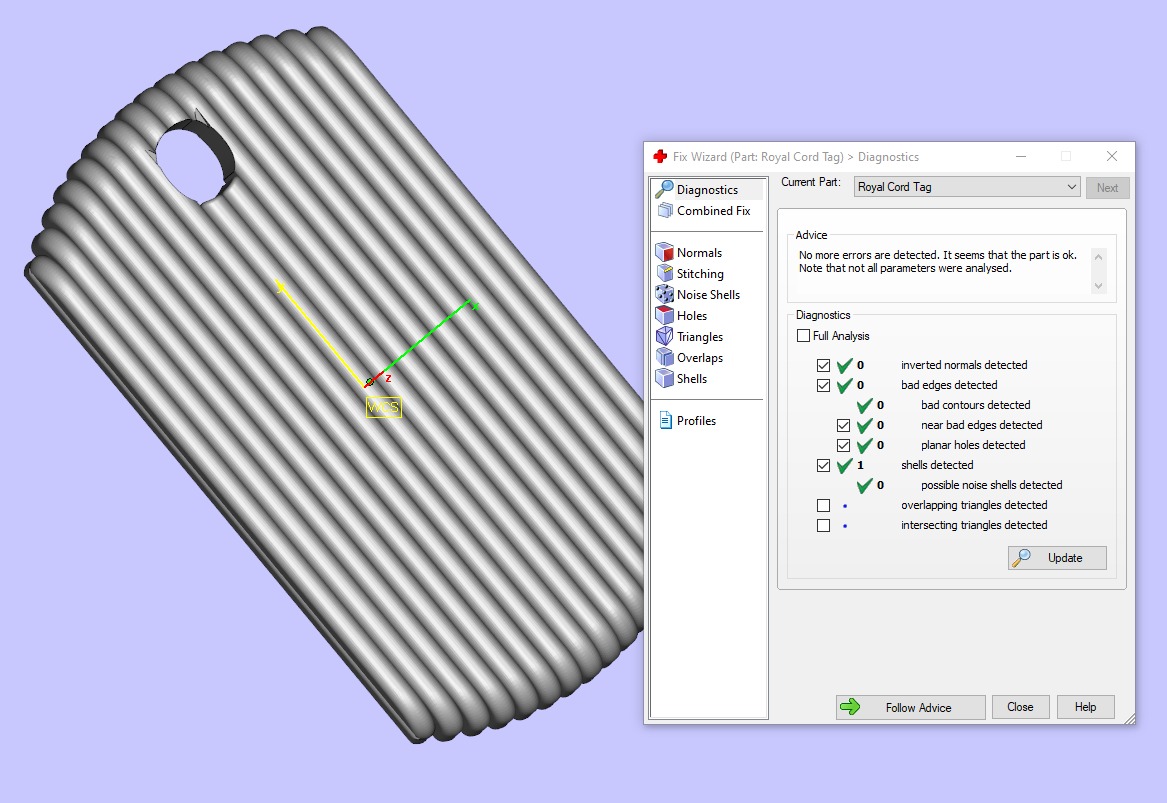Viewport: 1167px width, 803px height.
Task: Click the Noise Shells dice icon
Action: coord(664,294)
